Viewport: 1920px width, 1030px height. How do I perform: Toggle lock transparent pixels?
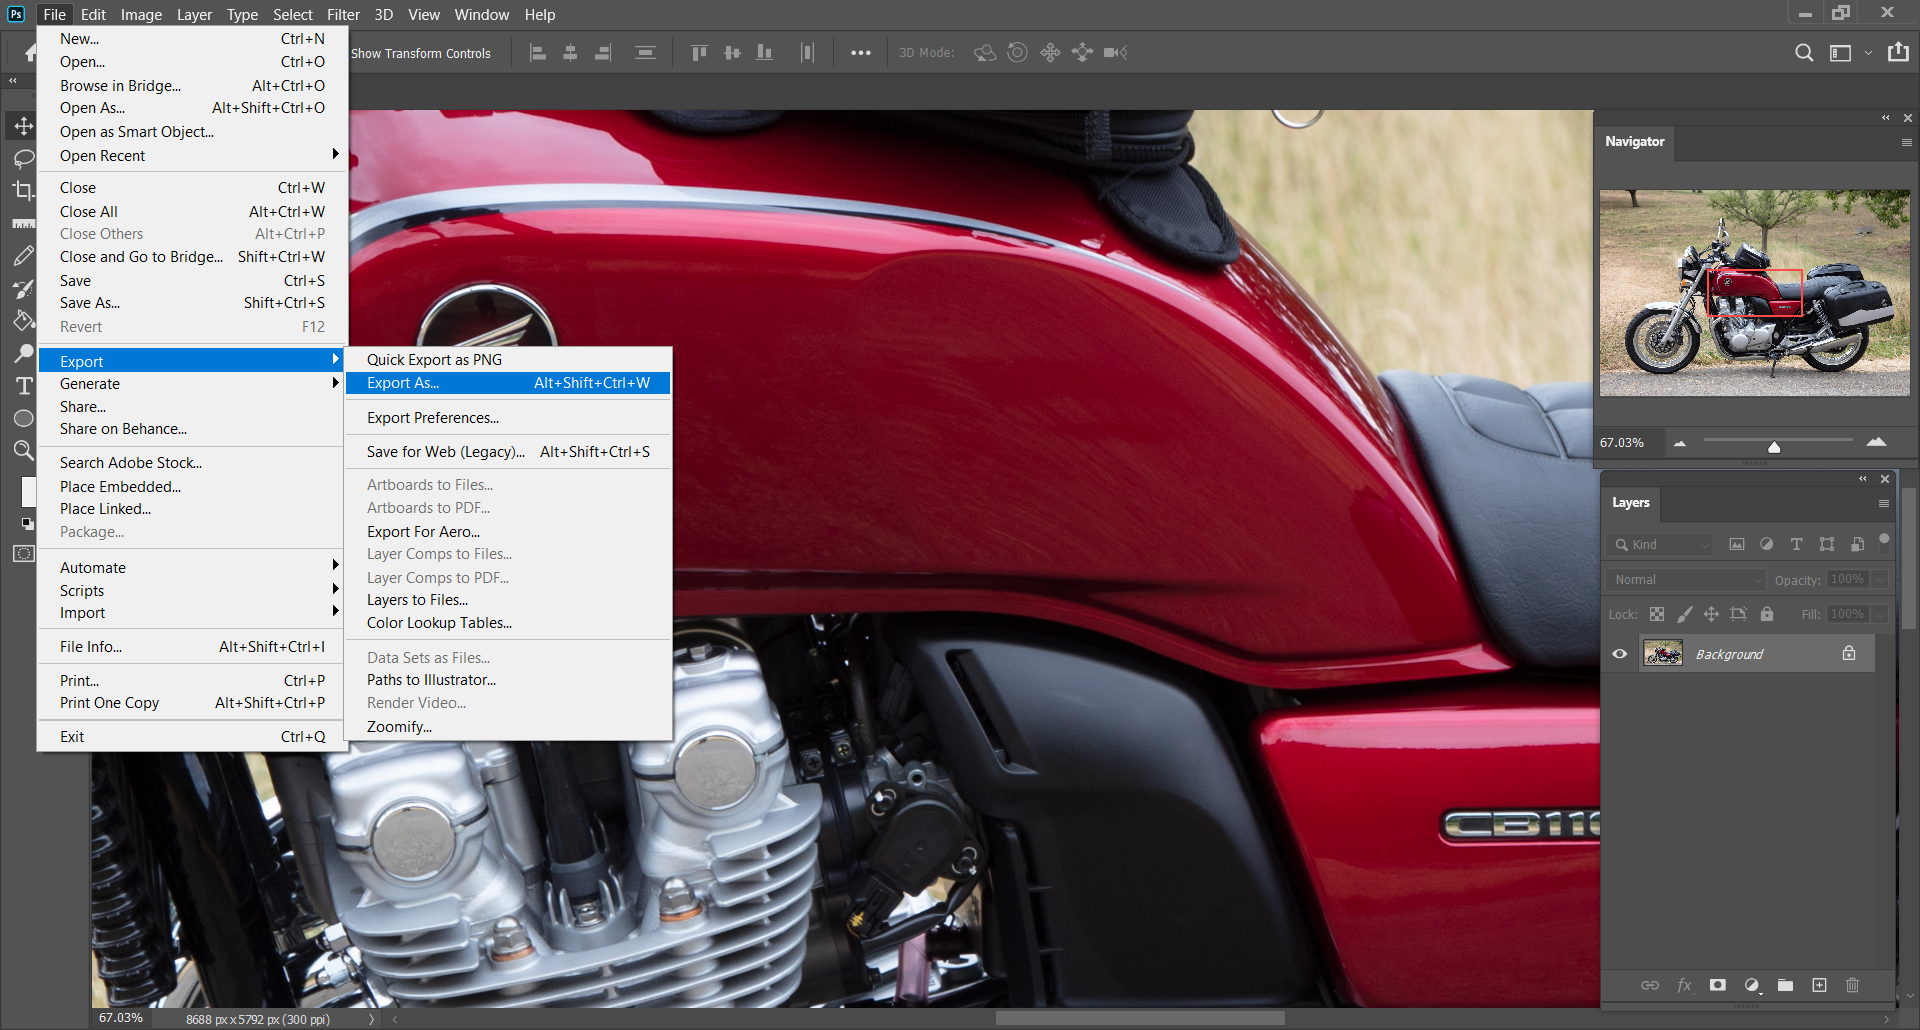(x=1657, y=614)
